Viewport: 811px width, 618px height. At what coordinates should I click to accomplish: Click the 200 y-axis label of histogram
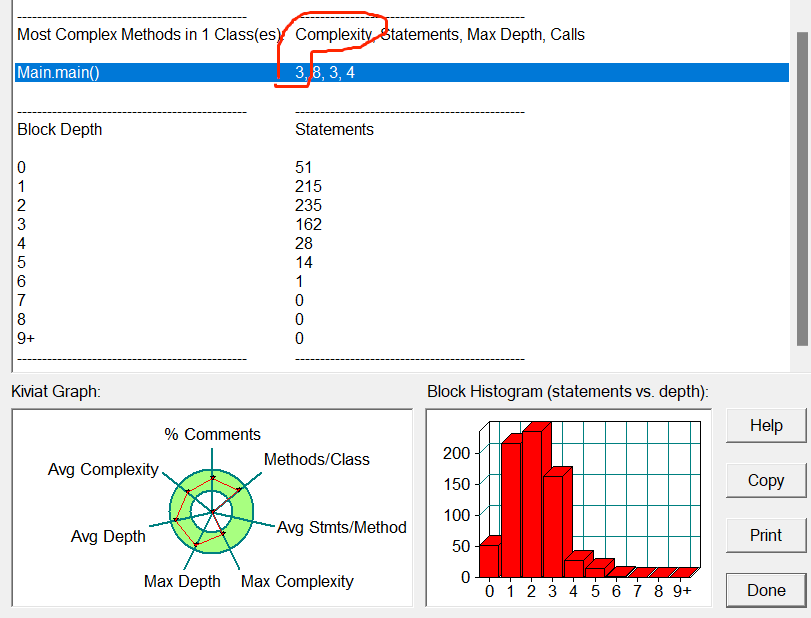tap(457, 453)
